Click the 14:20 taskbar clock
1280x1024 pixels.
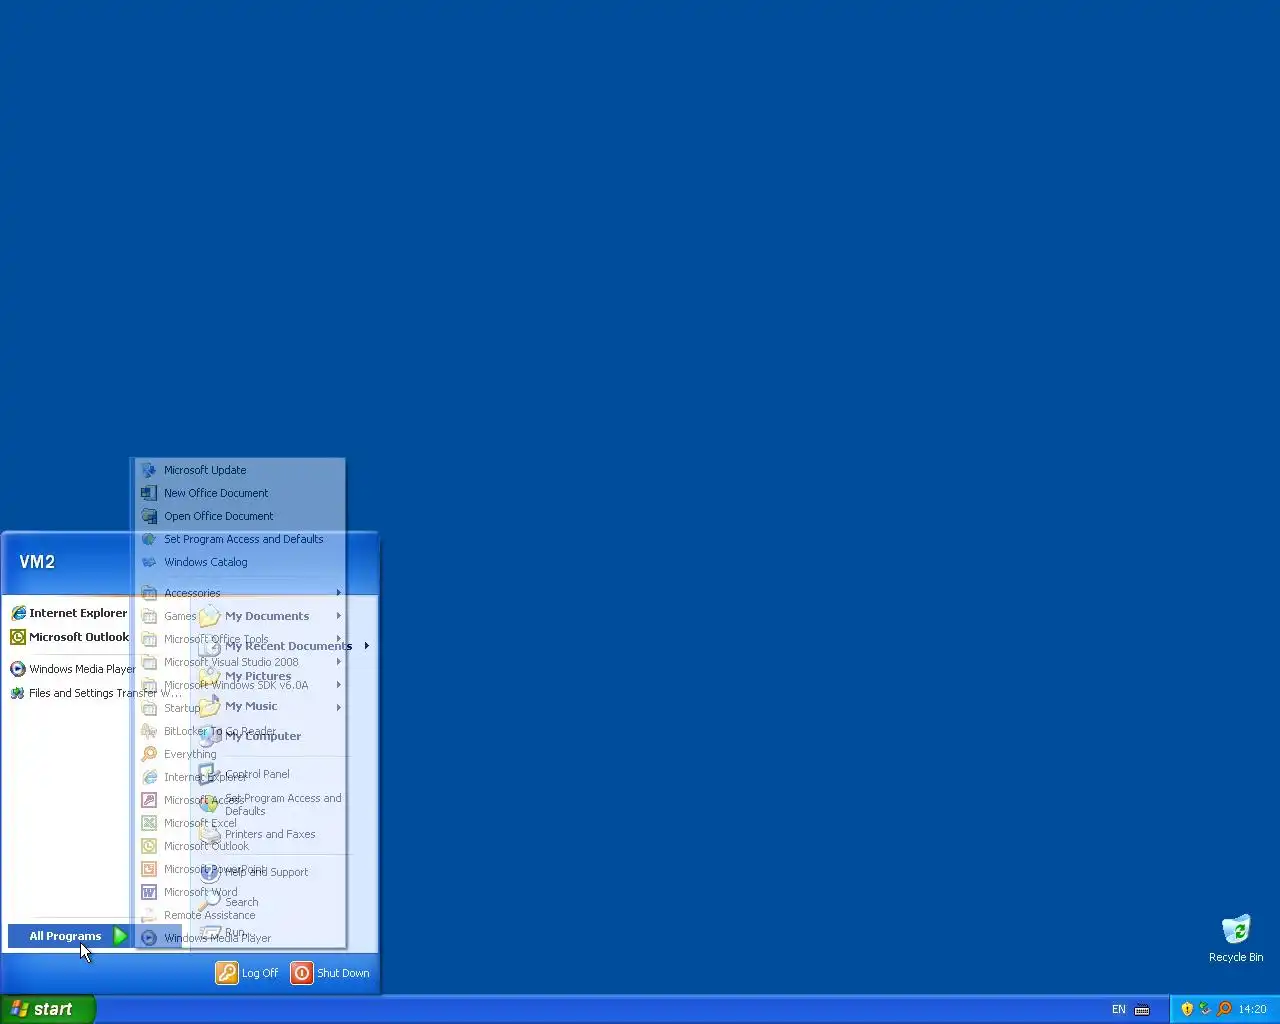pyautogui.click(x=1252, y=1010)
